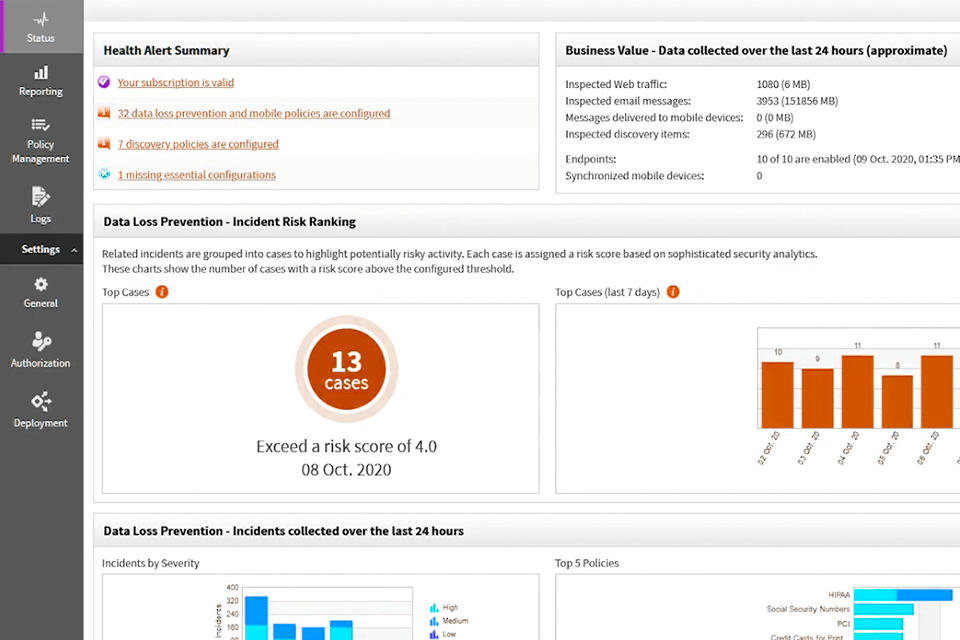Image resolution: width=960 pixels, height=640 pixels.
Task: Select the 'Exceed a risk score of 4.0' text
Action: tap(347, 446)
